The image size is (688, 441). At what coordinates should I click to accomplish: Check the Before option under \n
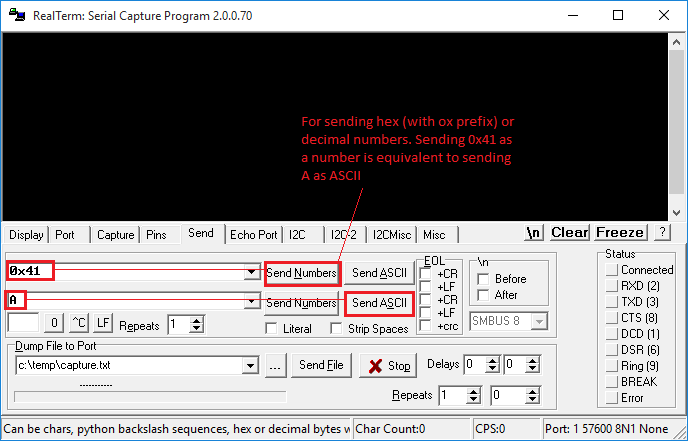click(485, 279)
